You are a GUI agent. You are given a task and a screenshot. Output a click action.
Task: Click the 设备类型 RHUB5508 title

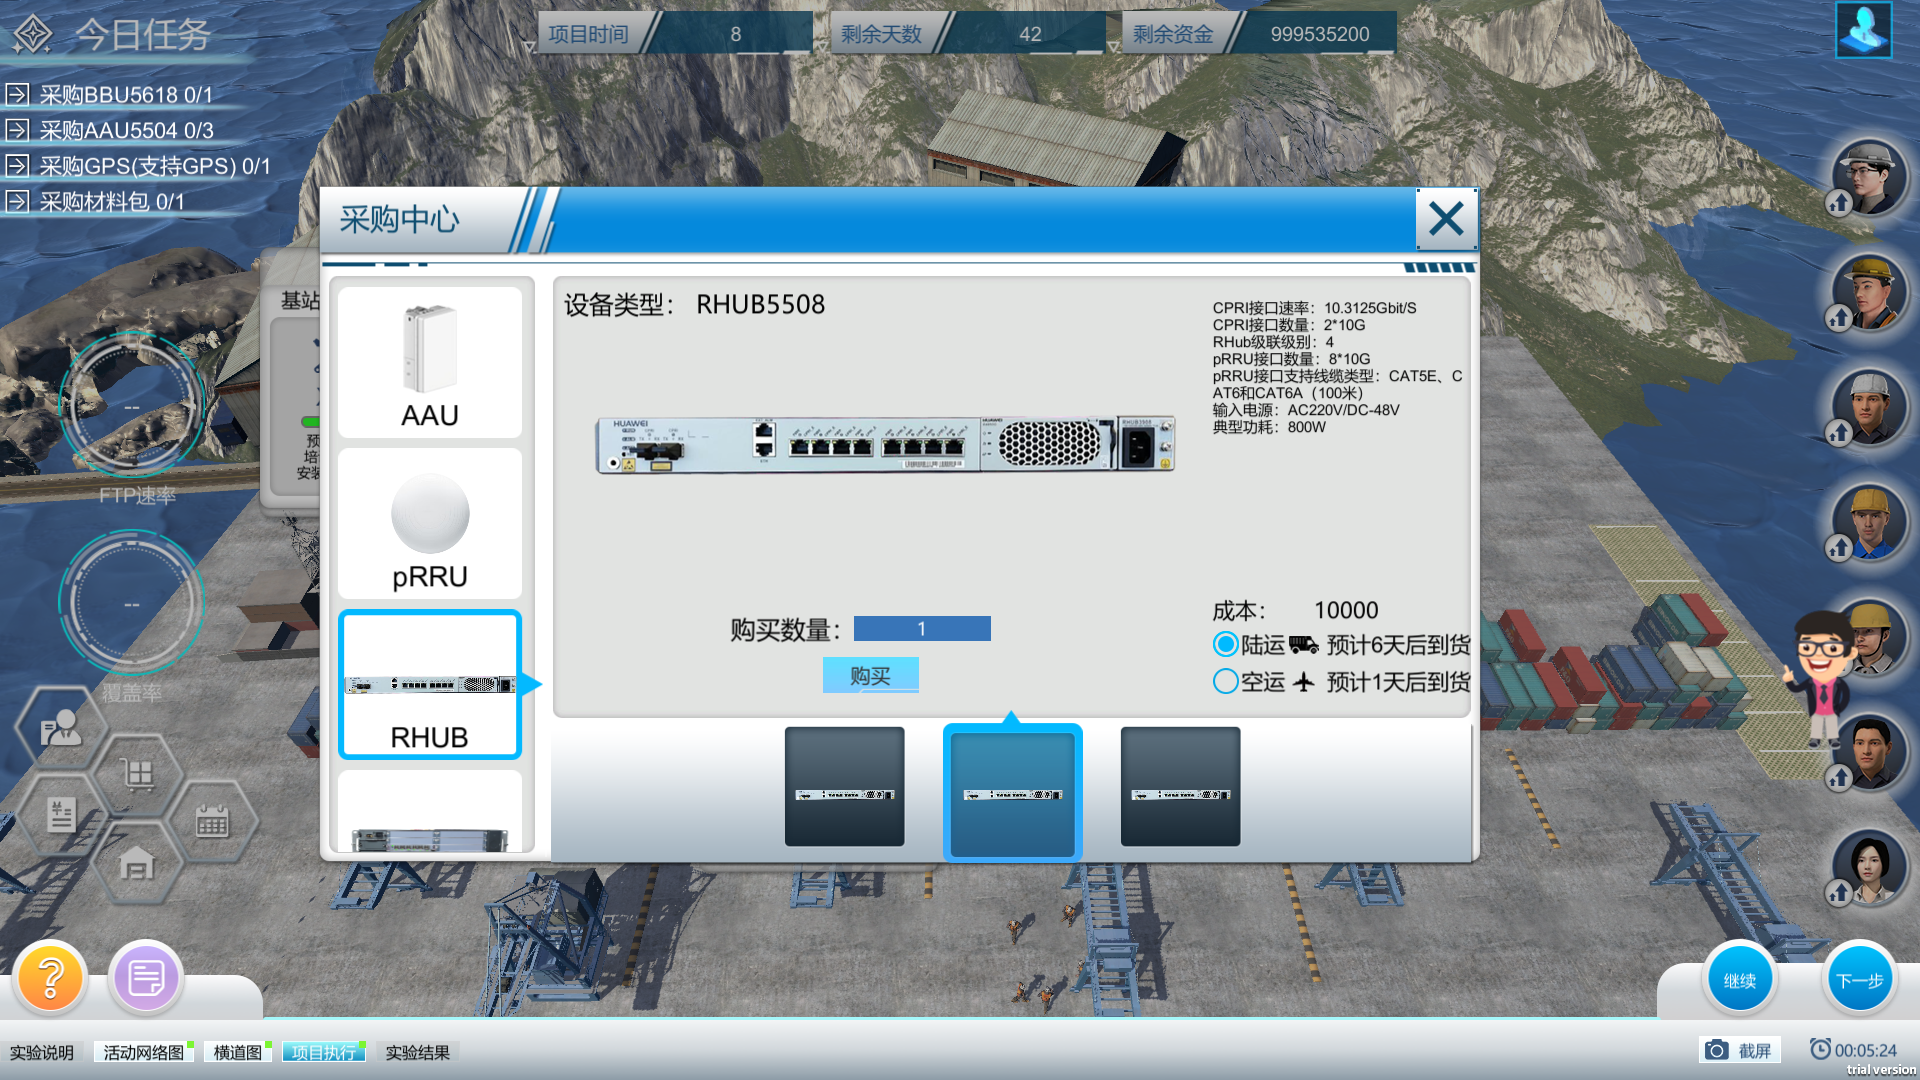pyautogui.click(x=695, y=305)
